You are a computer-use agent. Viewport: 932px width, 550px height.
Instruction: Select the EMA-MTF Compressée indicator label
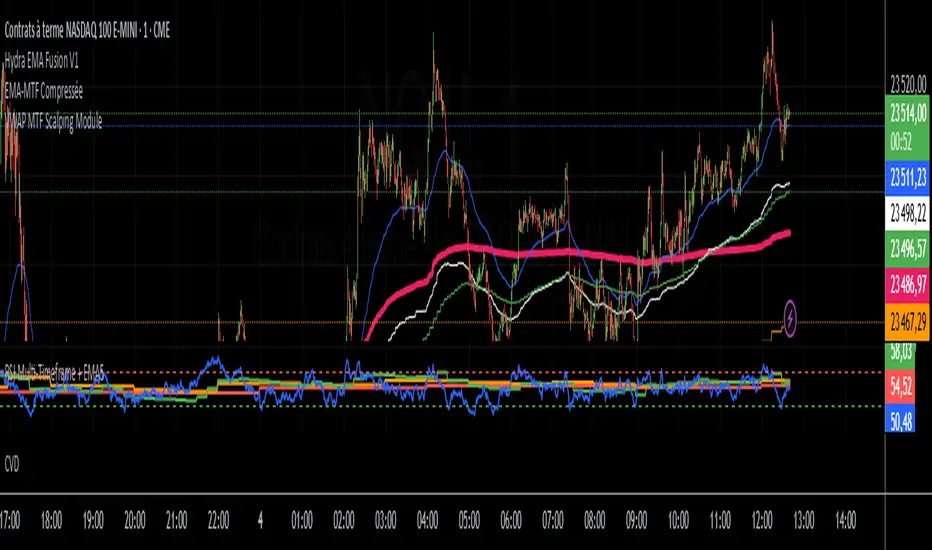pos(43,92)
